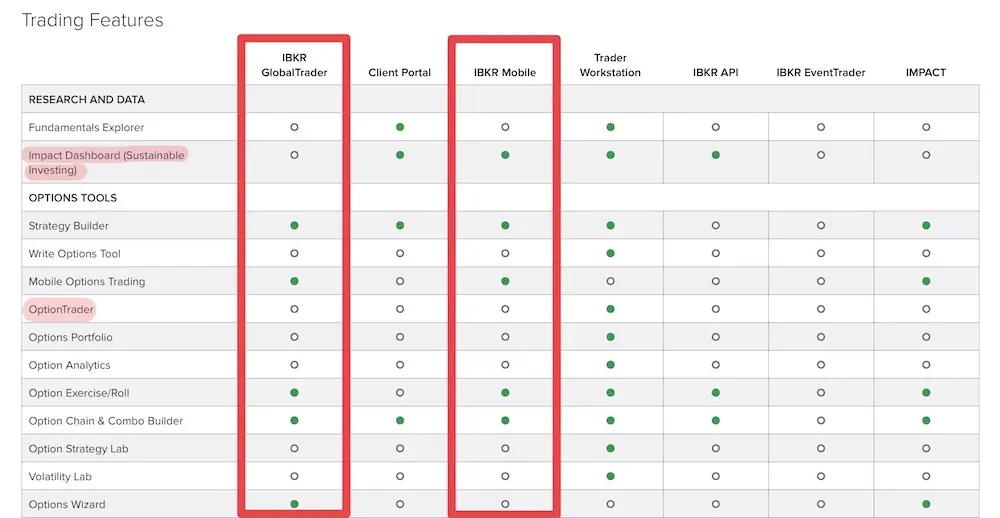
Task: Click Option Chain's green dot under Client Portal
Action: (400, 421)
